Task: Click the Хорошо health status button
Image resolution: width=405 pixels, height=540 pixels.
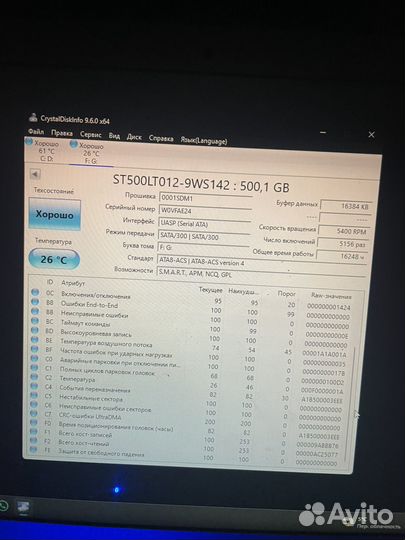Action: tap(55, 214)
